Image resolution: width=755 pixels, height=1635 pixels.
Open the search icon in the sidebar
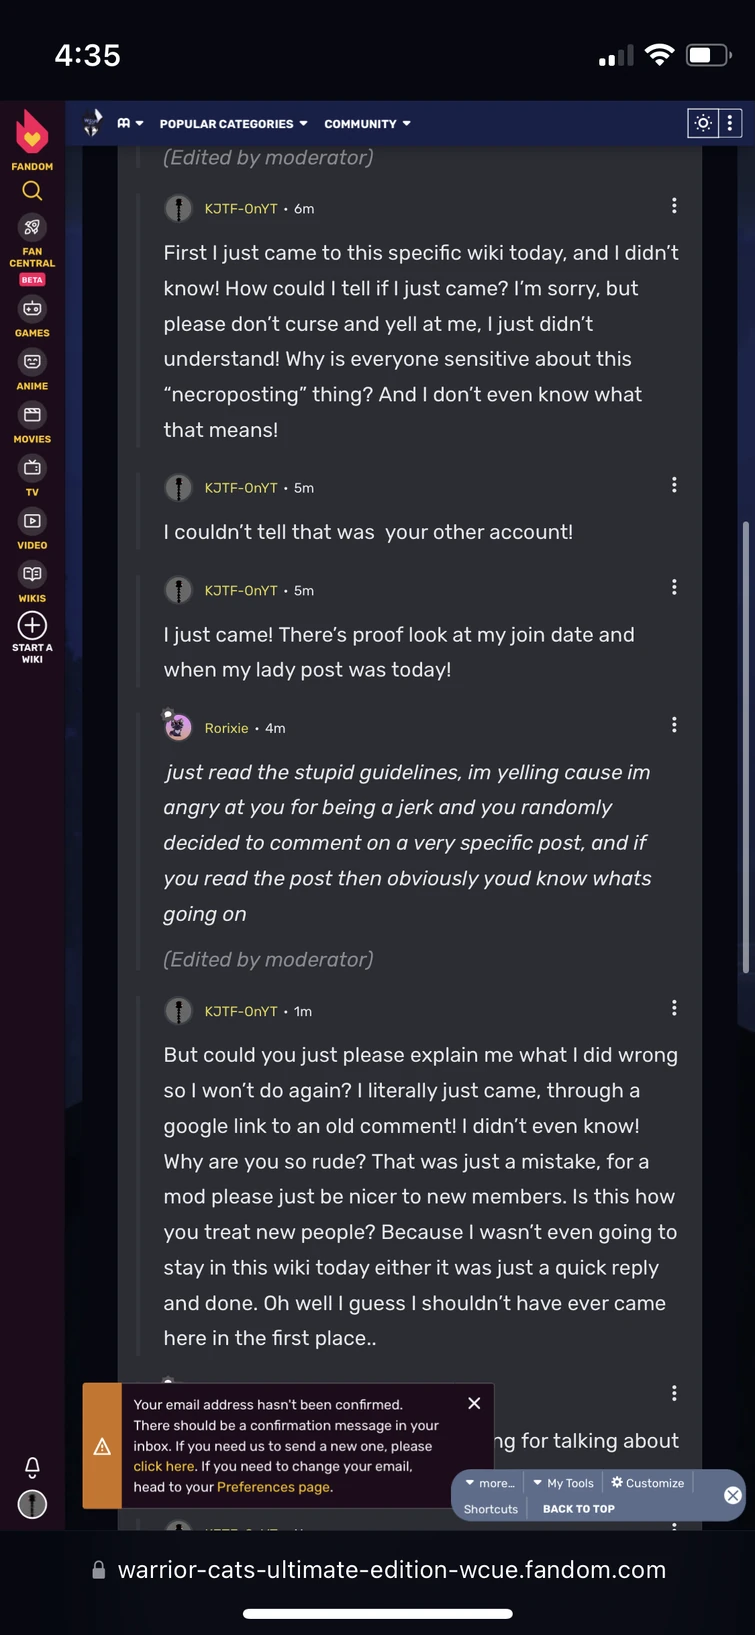pyautogui.click(x=31, y=190)
